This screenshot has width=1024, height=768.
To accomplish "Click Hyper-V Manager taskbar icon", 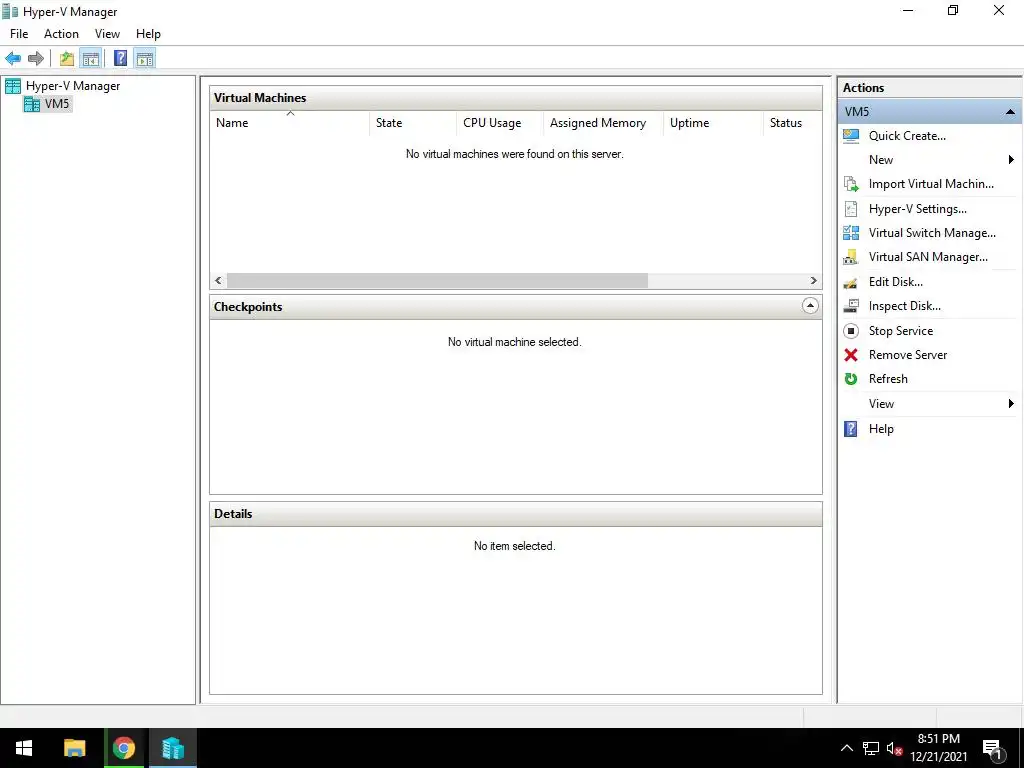I will coord(173,748).
